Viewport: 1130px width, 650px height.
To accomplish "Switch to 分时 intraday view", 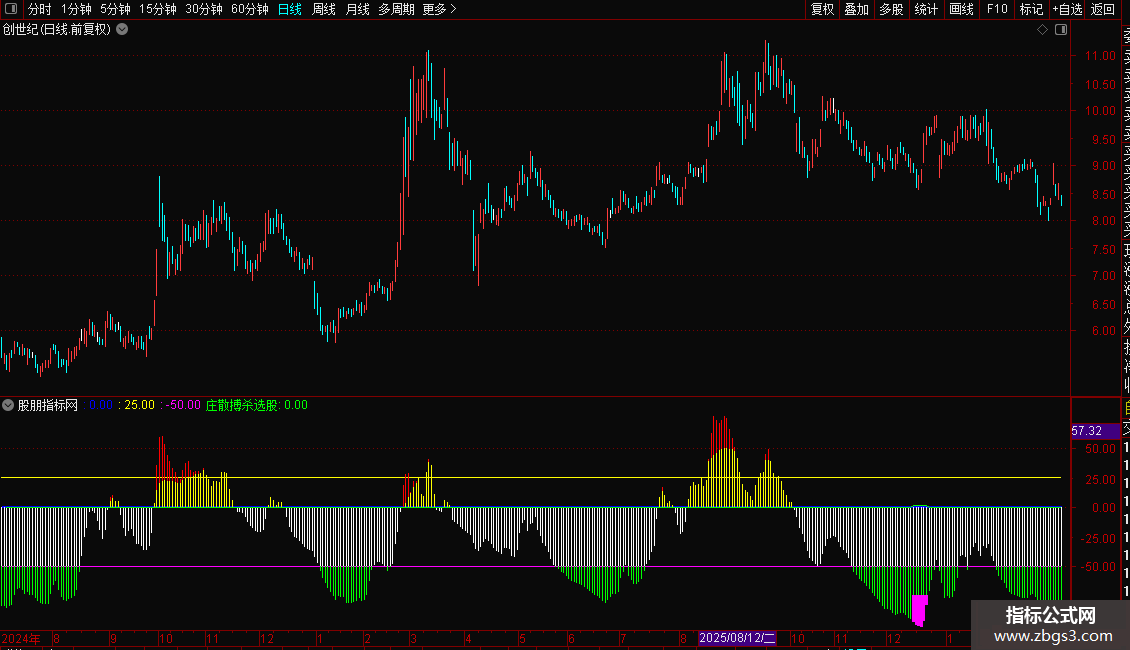I will (x=40, y=9).
